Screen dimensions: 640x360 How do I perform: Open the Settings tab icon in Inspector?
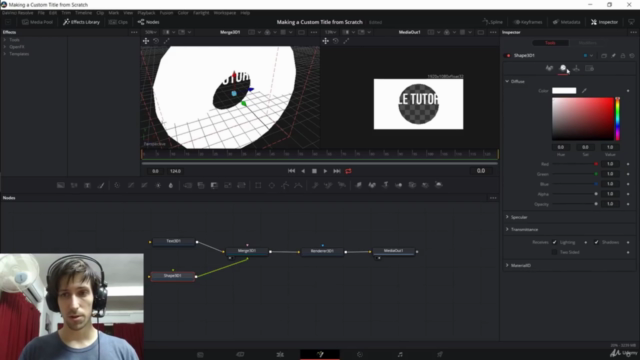tap(589, 68)
